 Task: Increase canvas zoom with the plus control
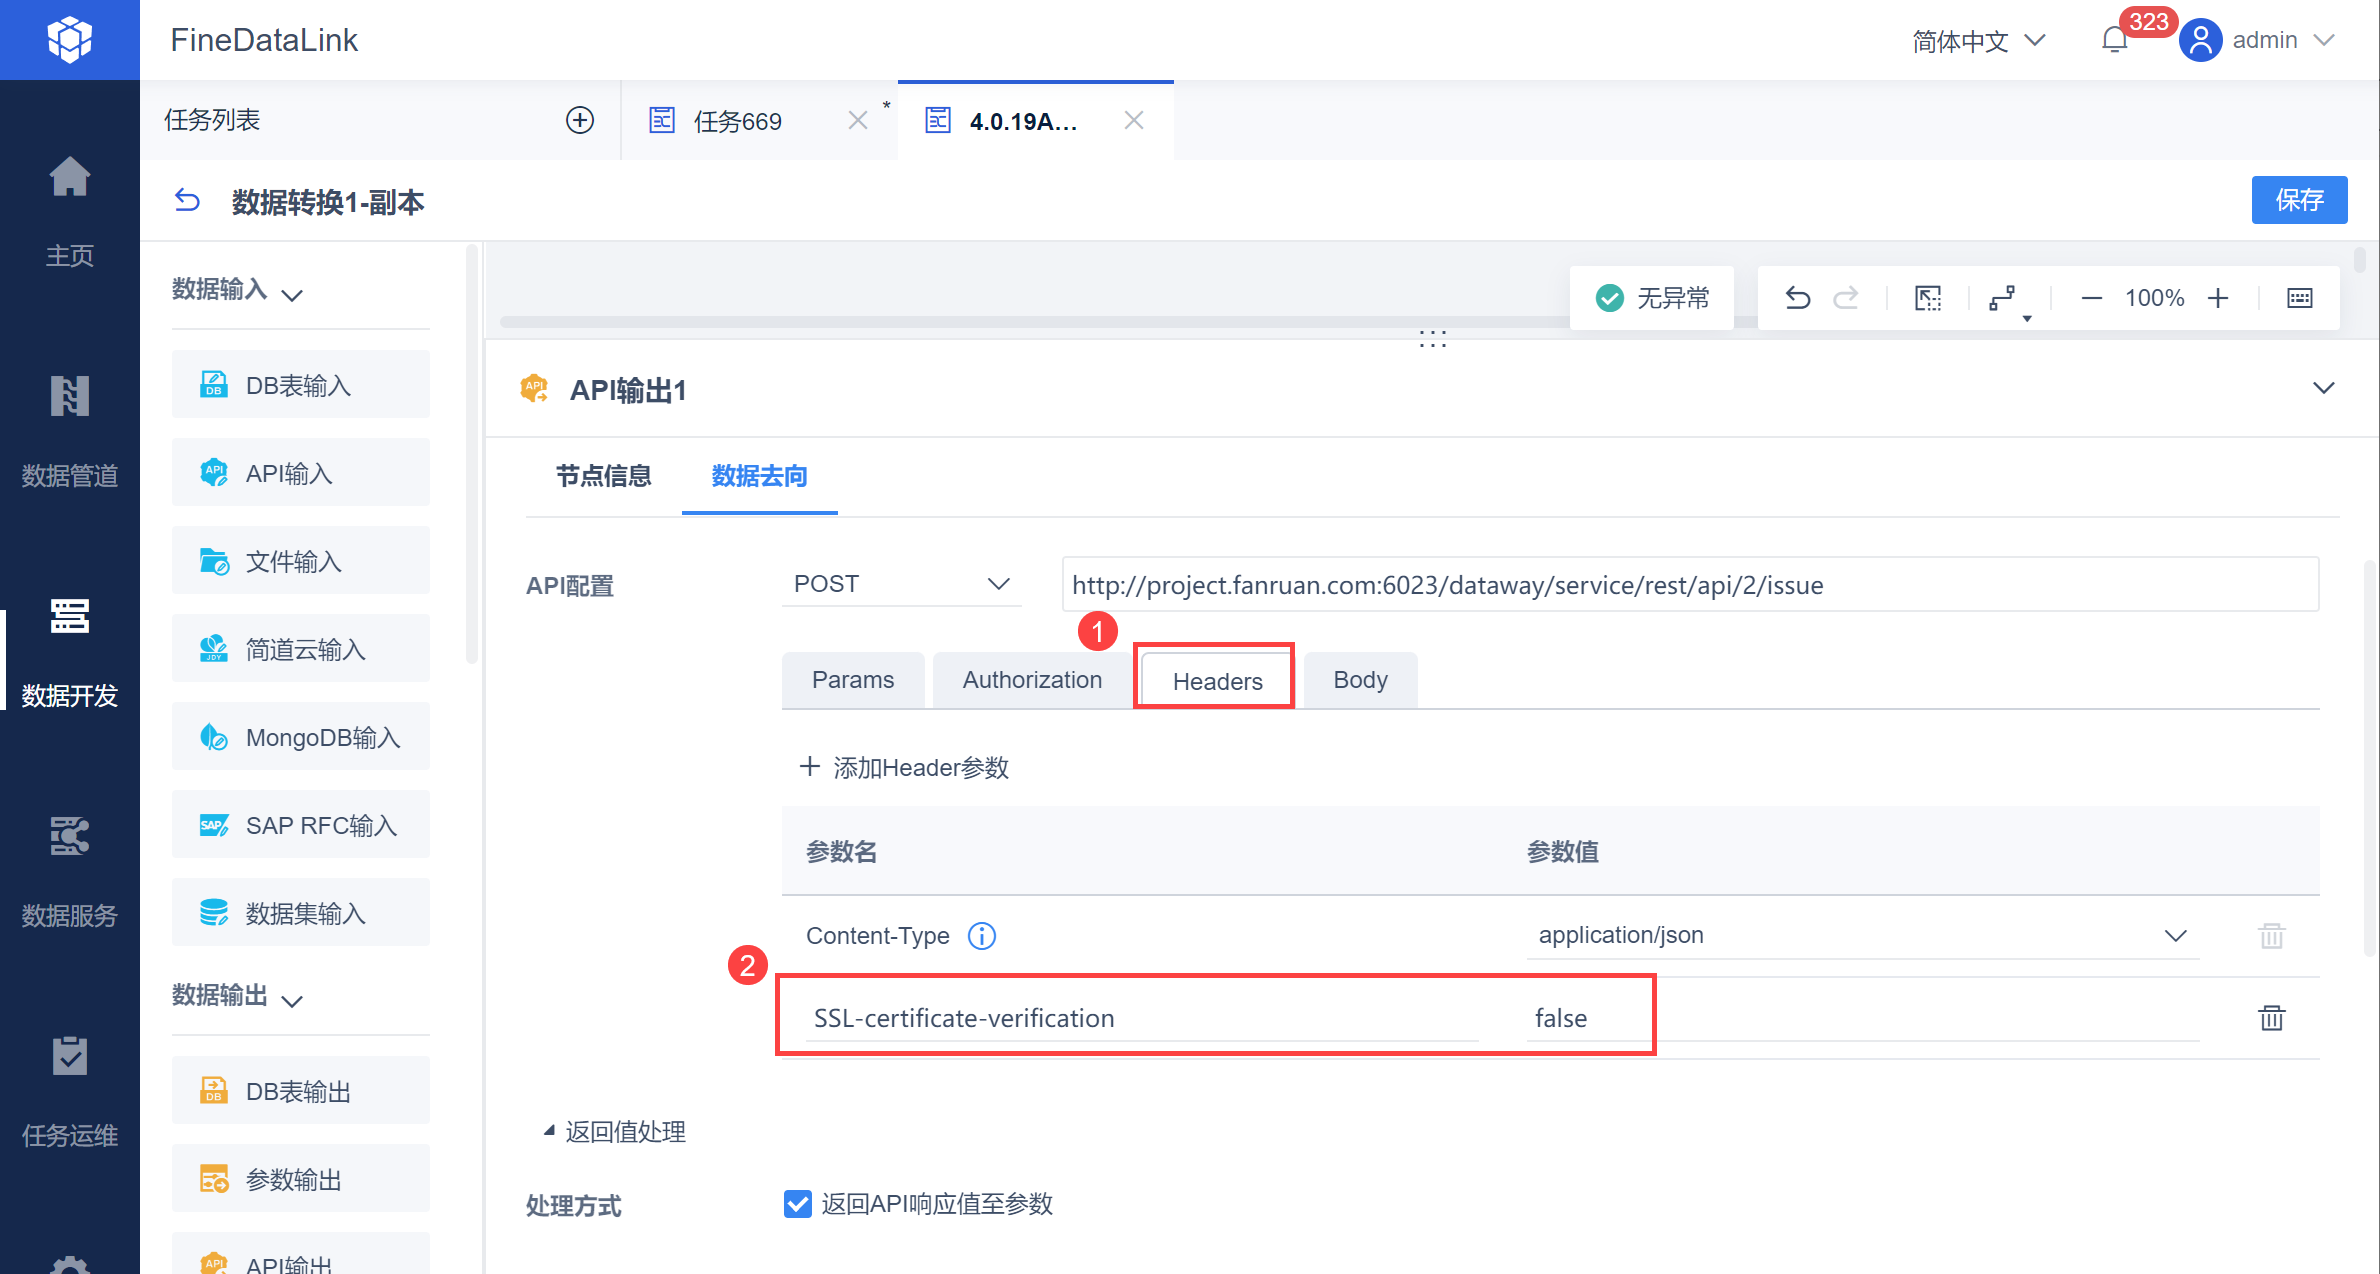2219,297
